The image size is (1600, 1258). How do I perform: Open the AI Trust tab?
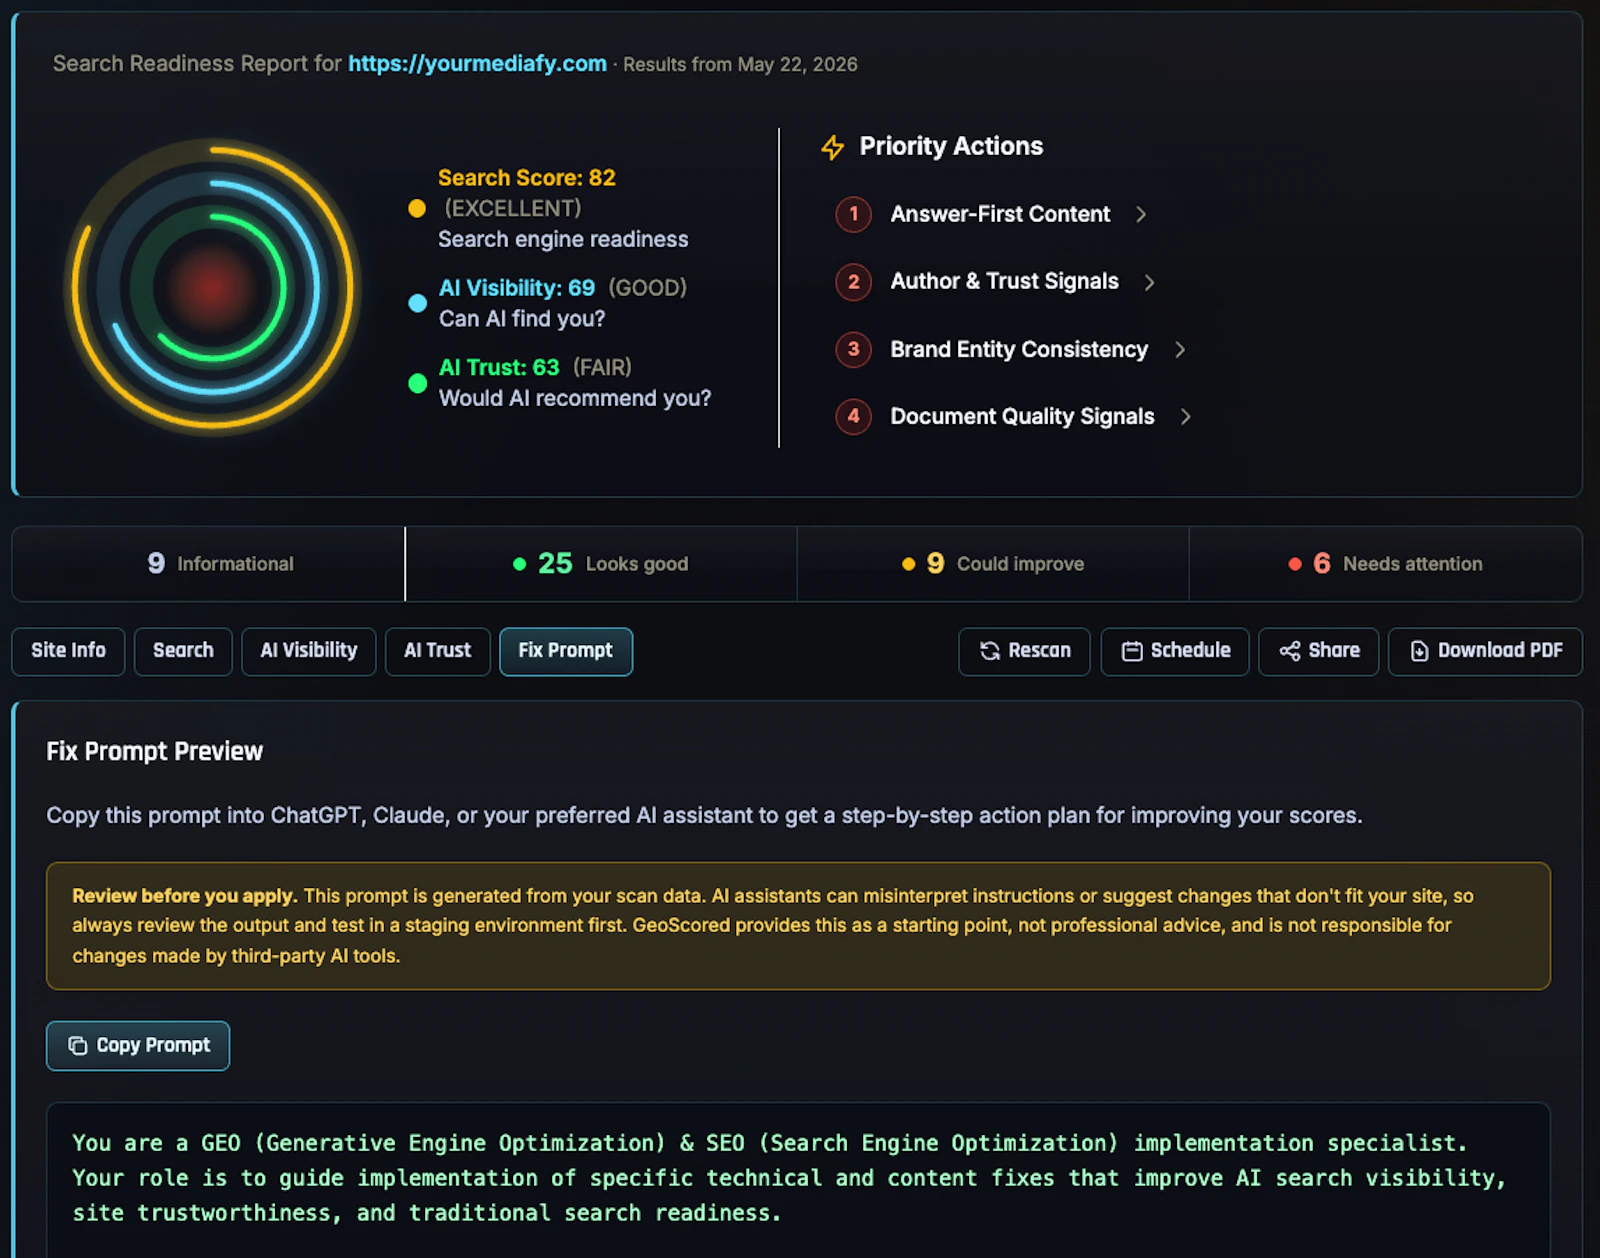pos(438,651)
